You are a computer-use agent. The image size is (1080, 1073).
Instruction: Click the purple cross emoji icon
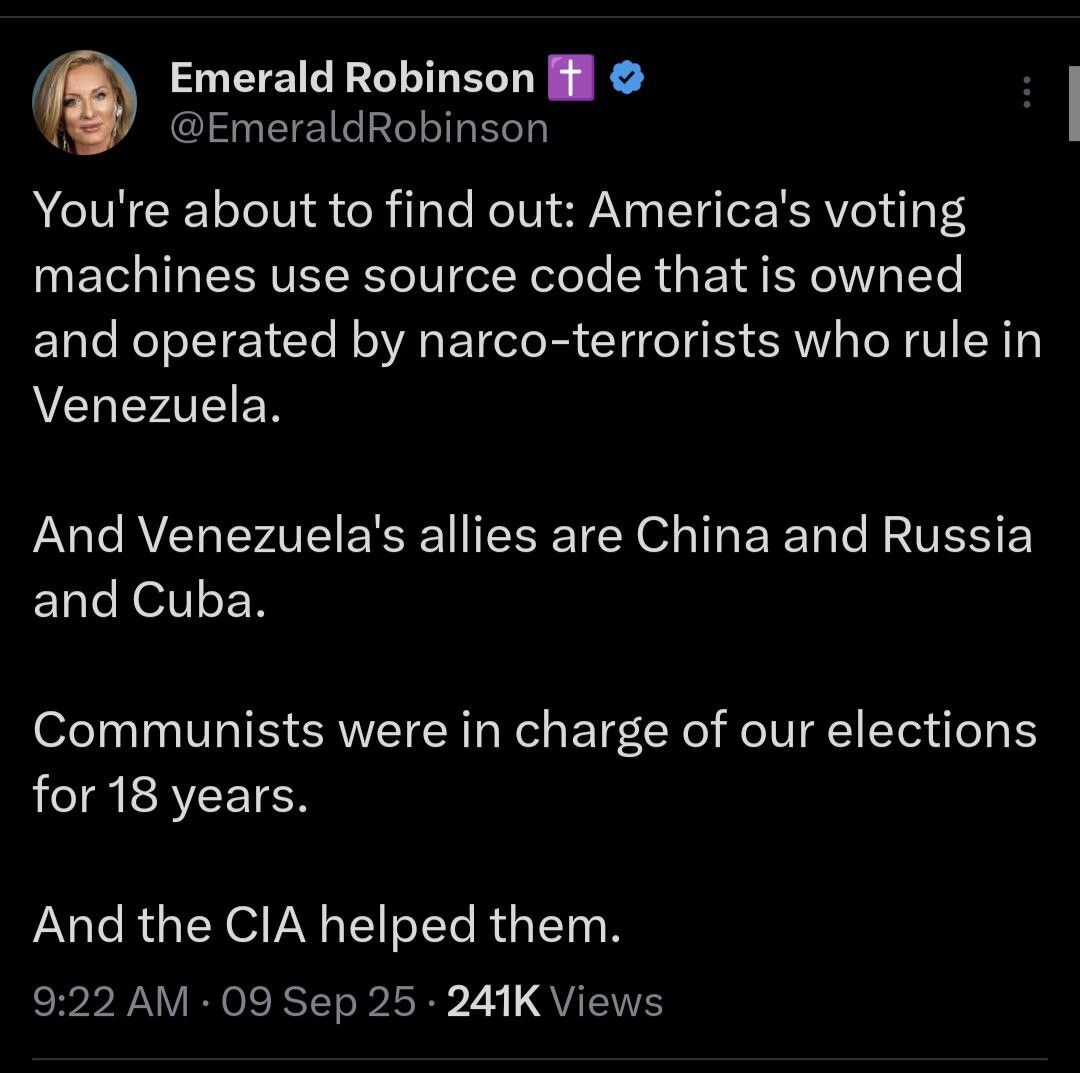click(571, 79)
